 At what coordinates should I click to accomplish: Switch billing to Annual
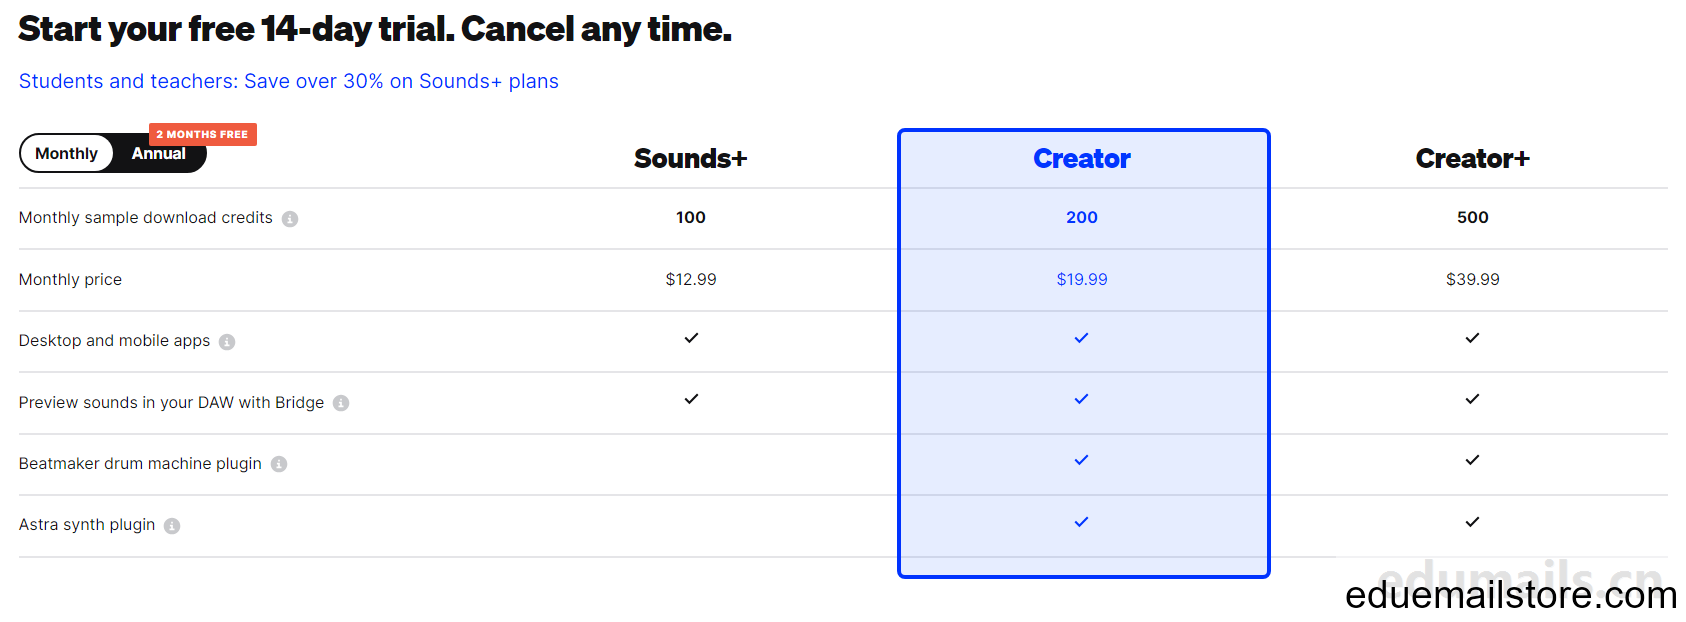point(159,154)
